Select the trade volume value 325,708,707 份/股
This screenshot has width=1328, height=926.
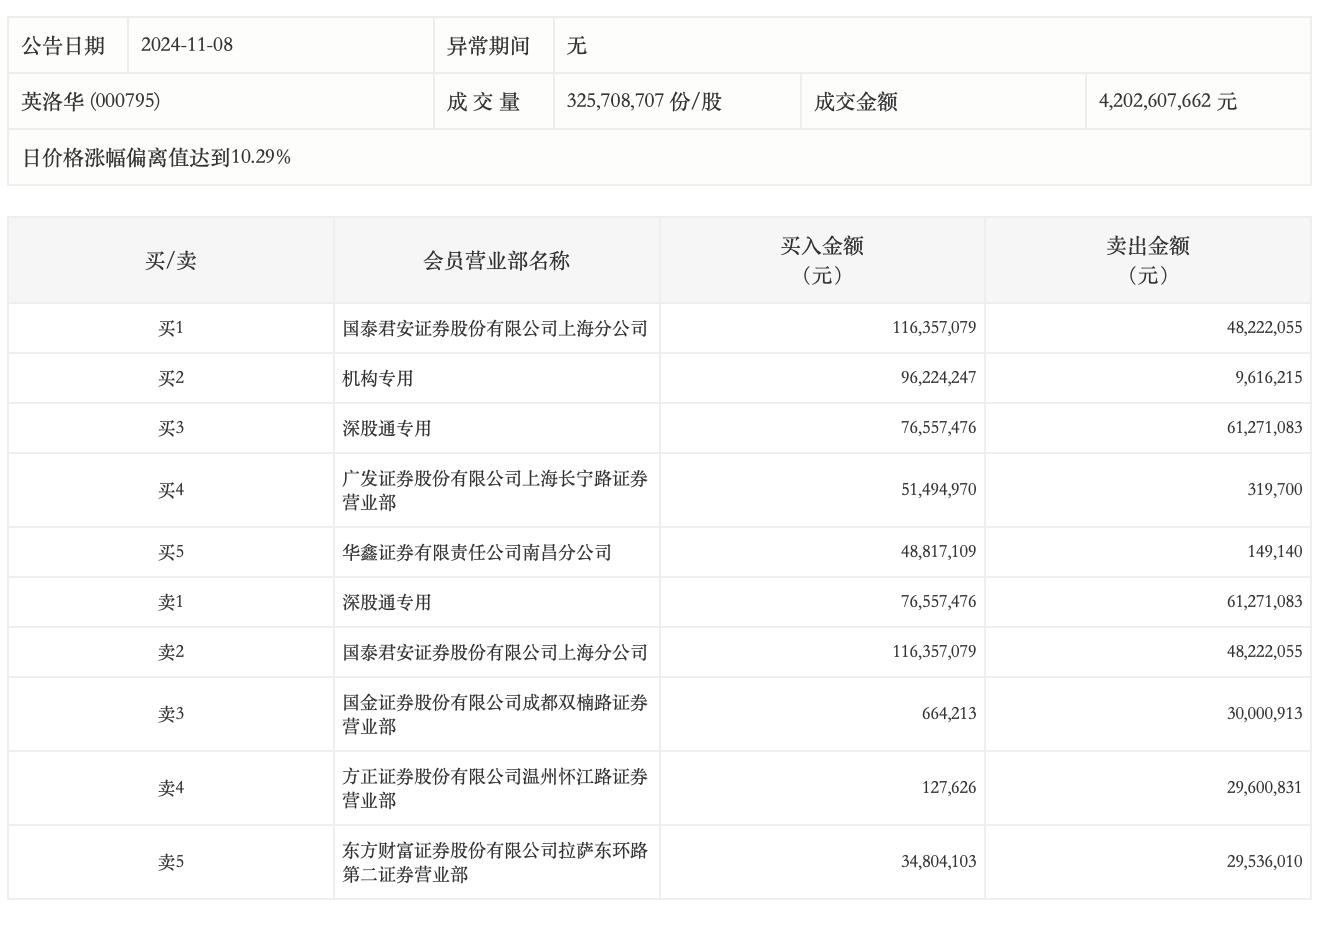(x=644, y=101)
